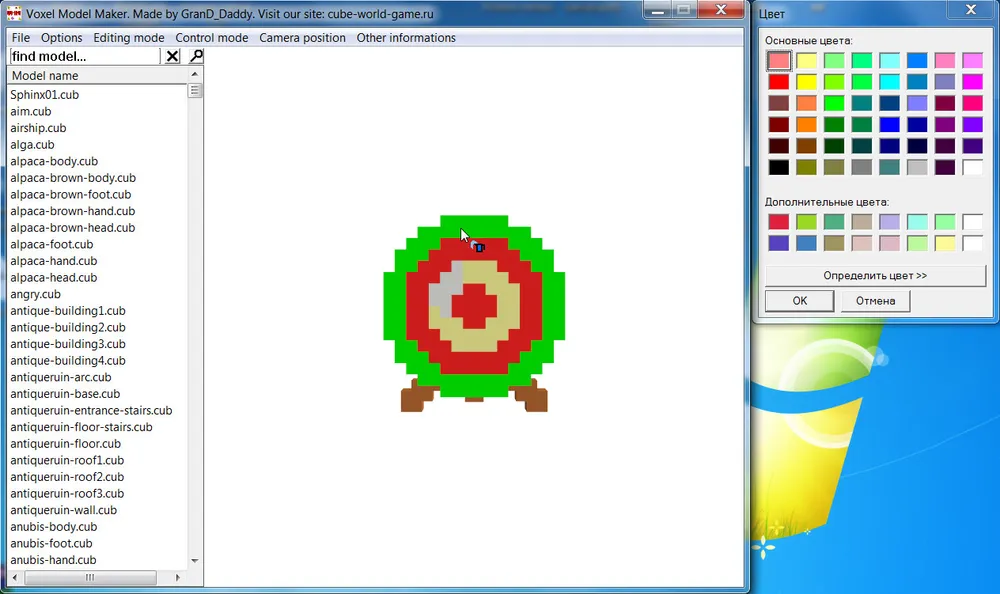Click the find model search field
The width and height of the screenshot is (1000, 594).
coord(84,57)
